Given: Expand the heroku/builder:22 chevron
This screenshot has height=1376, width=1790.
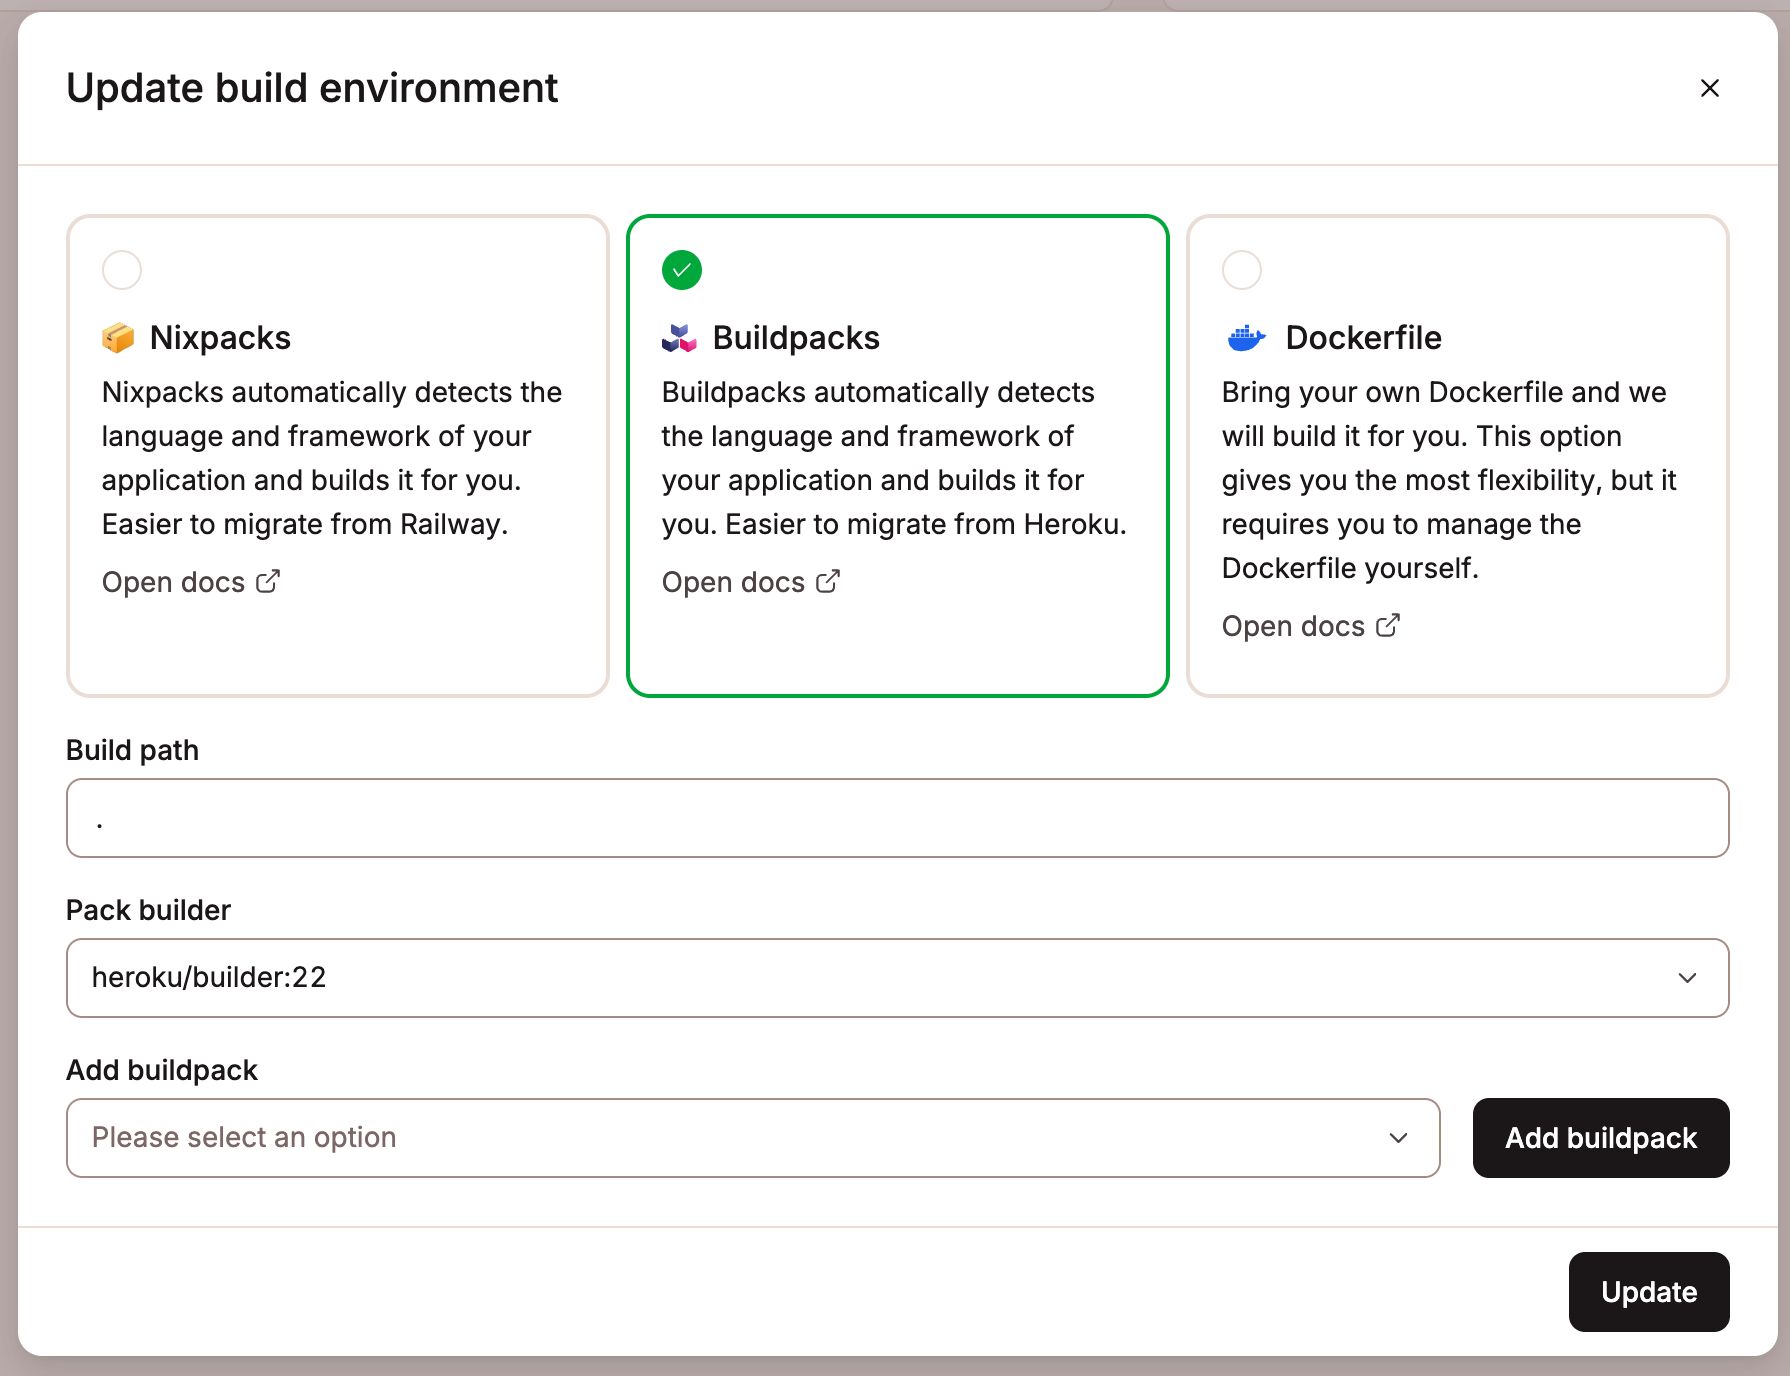Looking at the screenshot, I should 1688,978.
